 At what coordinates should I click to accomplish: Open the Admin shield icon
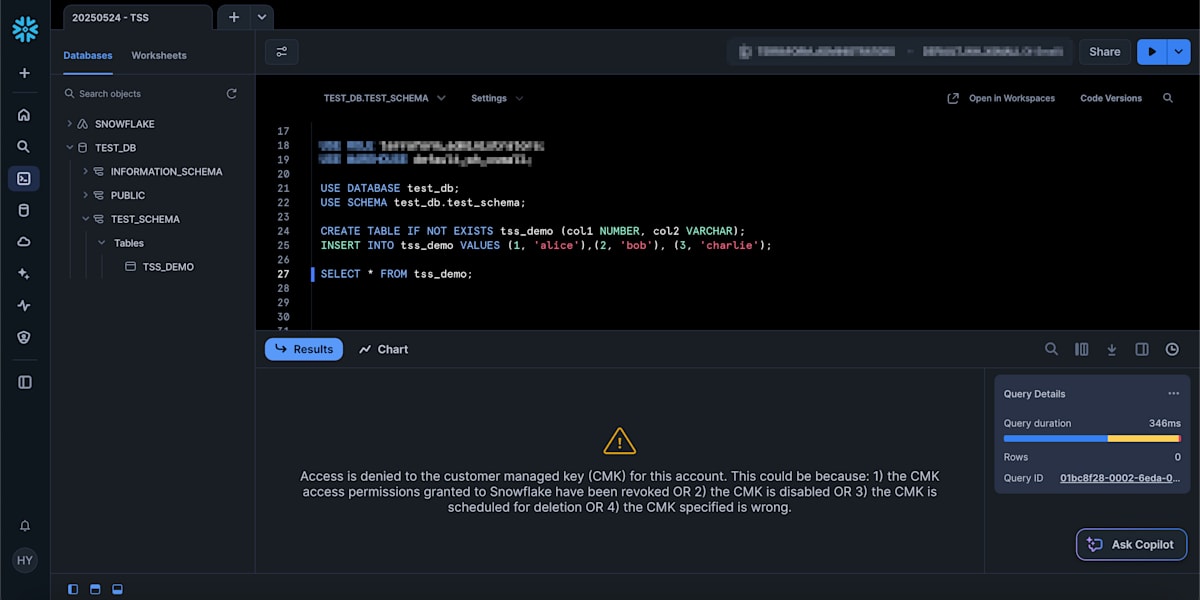pyautogui.click(x=24, y=338)
